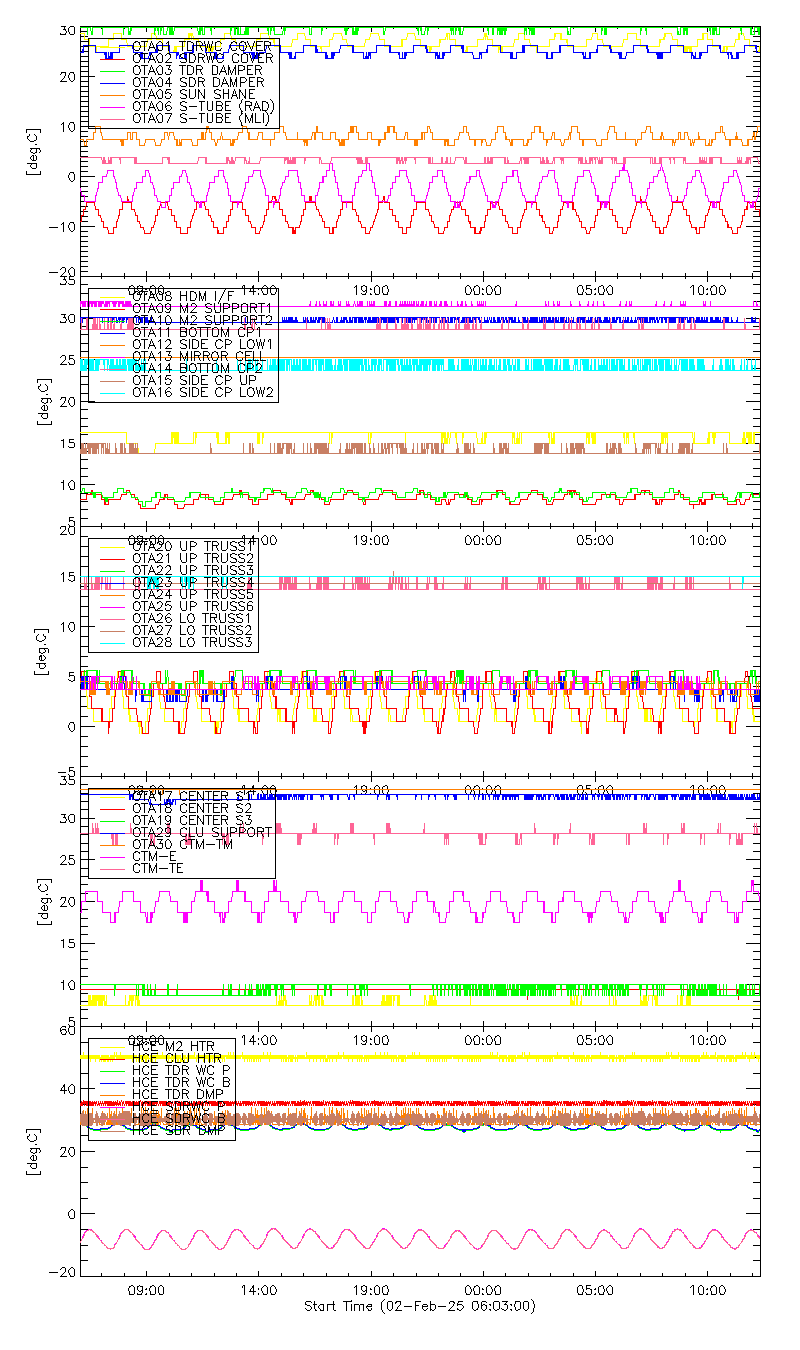Select legend label 'OTA04 SDR DAMPER'
800x1350 pixels.
[198, 82]
